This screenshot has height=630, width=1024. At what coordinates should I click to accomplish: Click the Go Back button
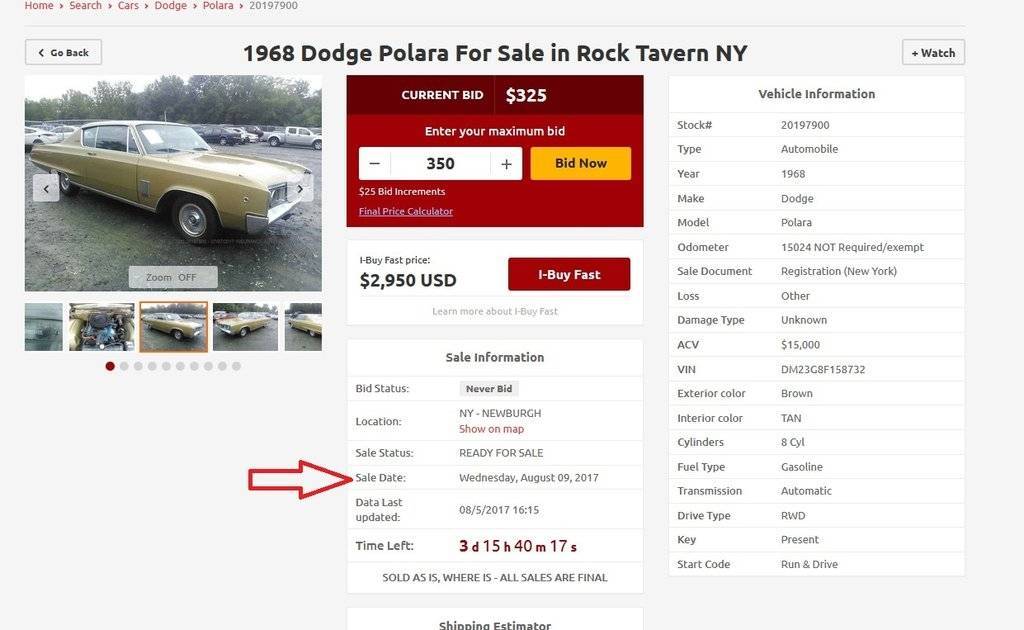pyautogui.click(x=63, y=53)
